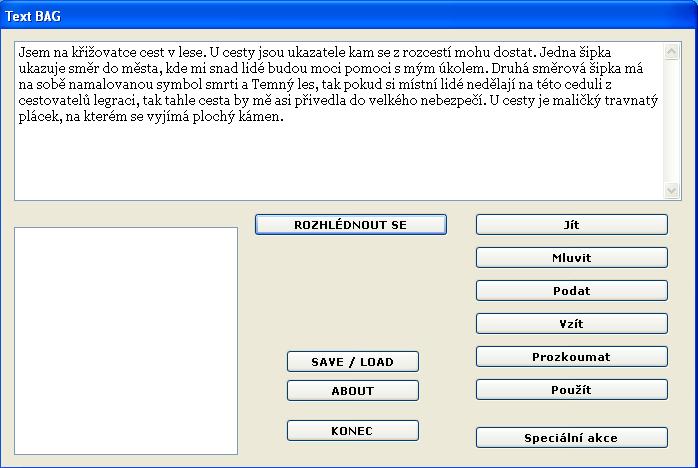Click the empty inventory list box

tap(126, 341)
